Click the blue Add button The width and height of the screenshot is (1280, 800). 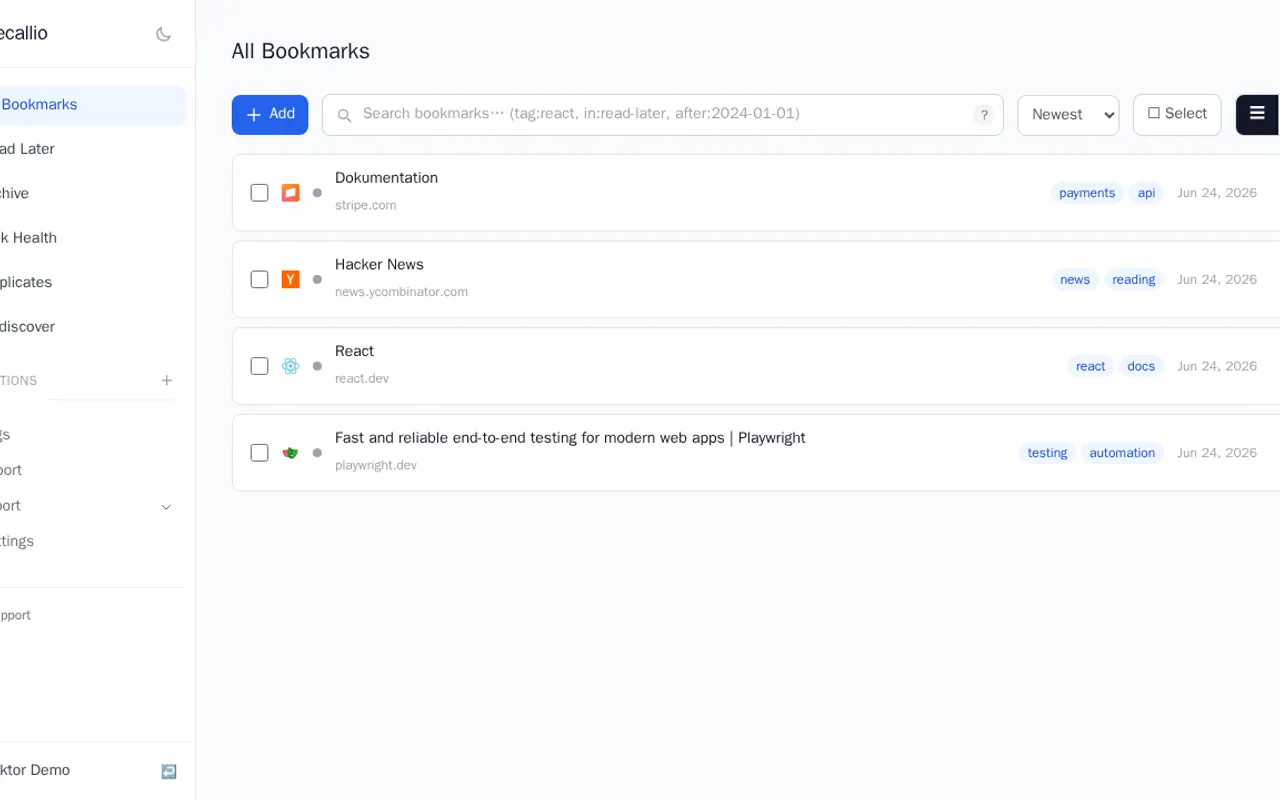(270, 114)
